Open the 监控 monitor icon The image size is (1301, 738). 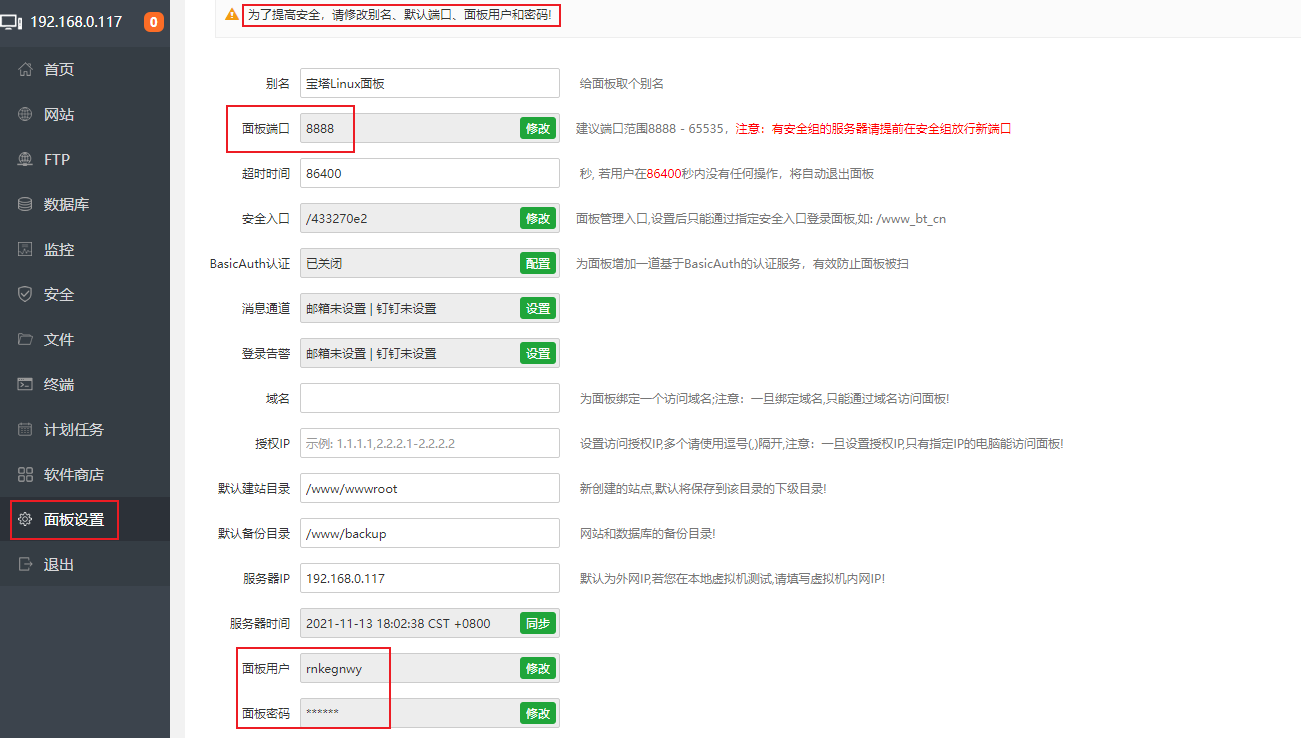coord(26,250)
